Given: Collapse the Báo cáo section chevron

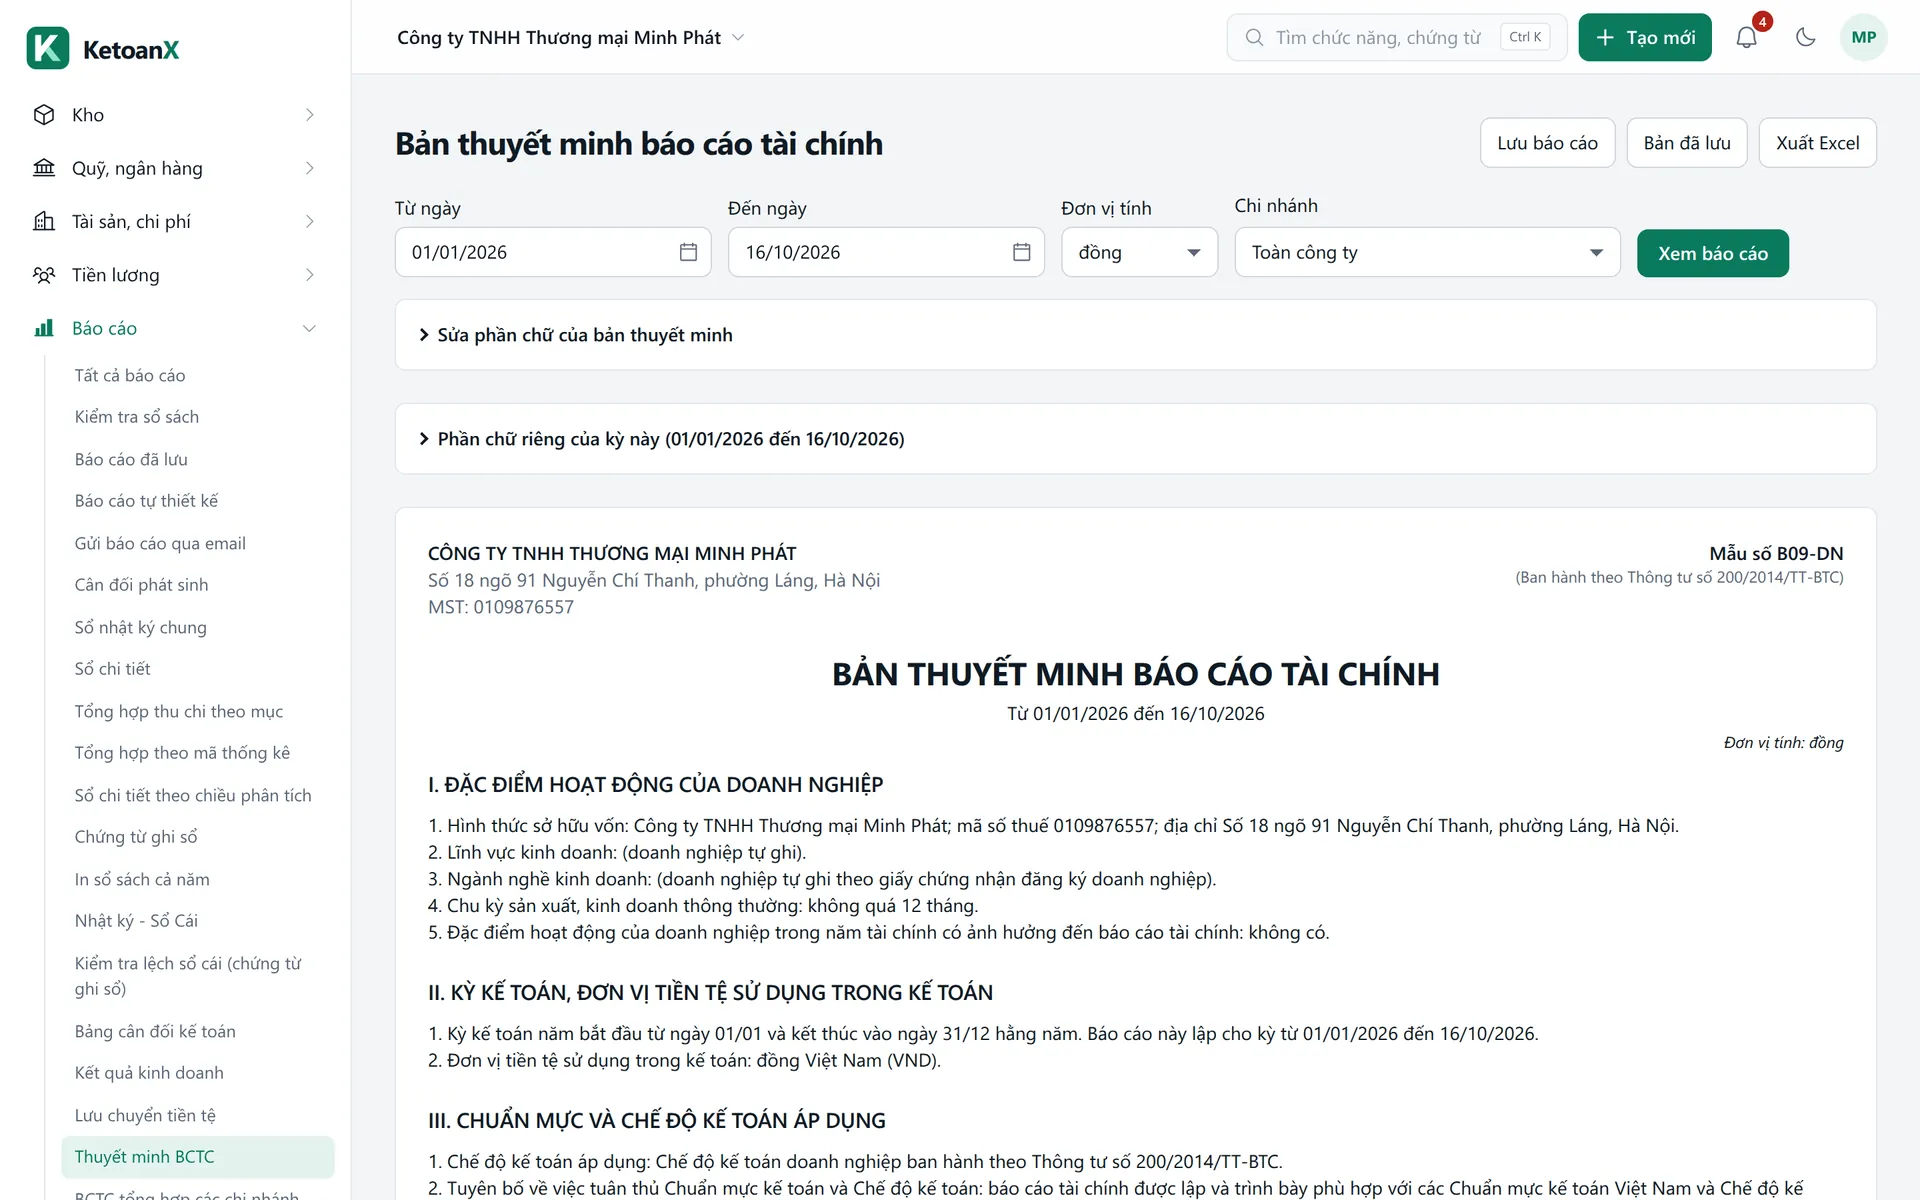Looking at the screenshot, I should pyautogui.click(x=310, y=328).
